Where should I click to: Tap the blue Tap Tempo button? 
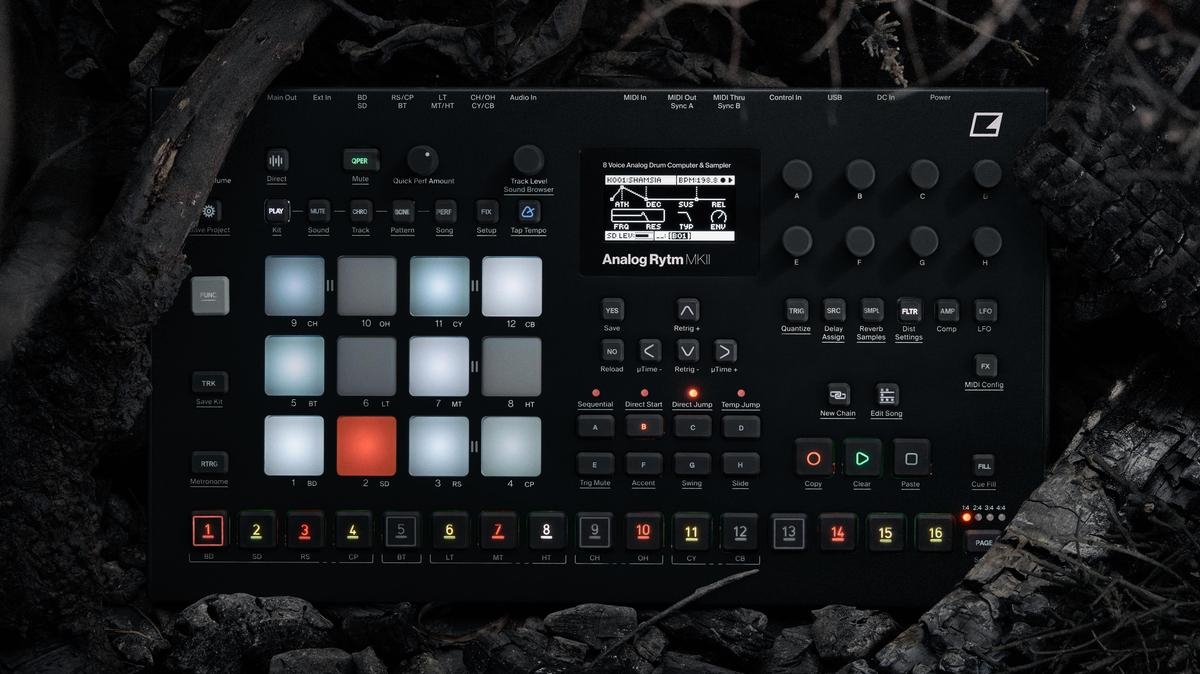click(x=528, y=212)
